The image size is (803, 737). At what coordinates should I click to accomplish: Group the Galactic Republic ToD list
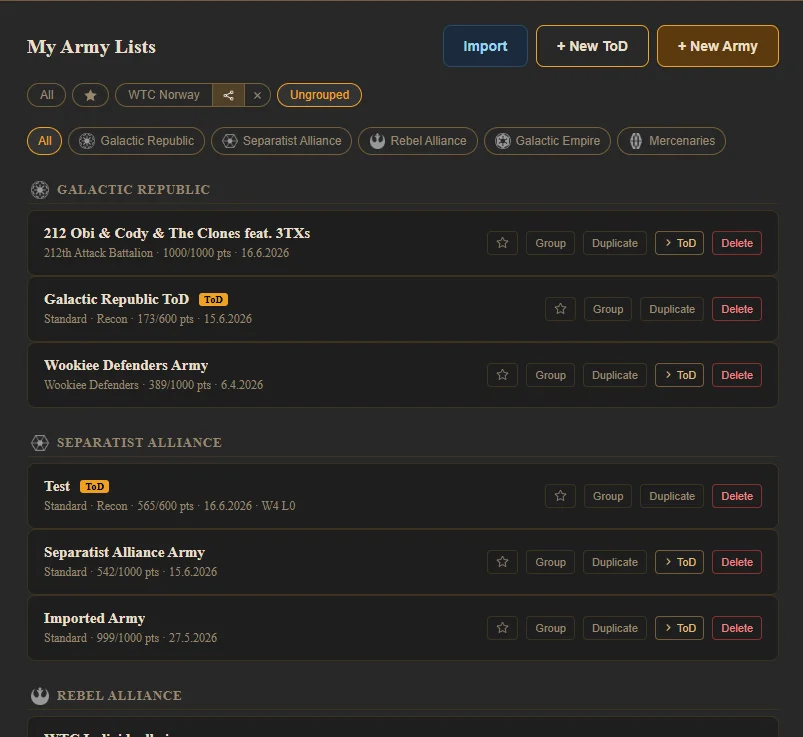pyautogui.click(x=608, y=309)
